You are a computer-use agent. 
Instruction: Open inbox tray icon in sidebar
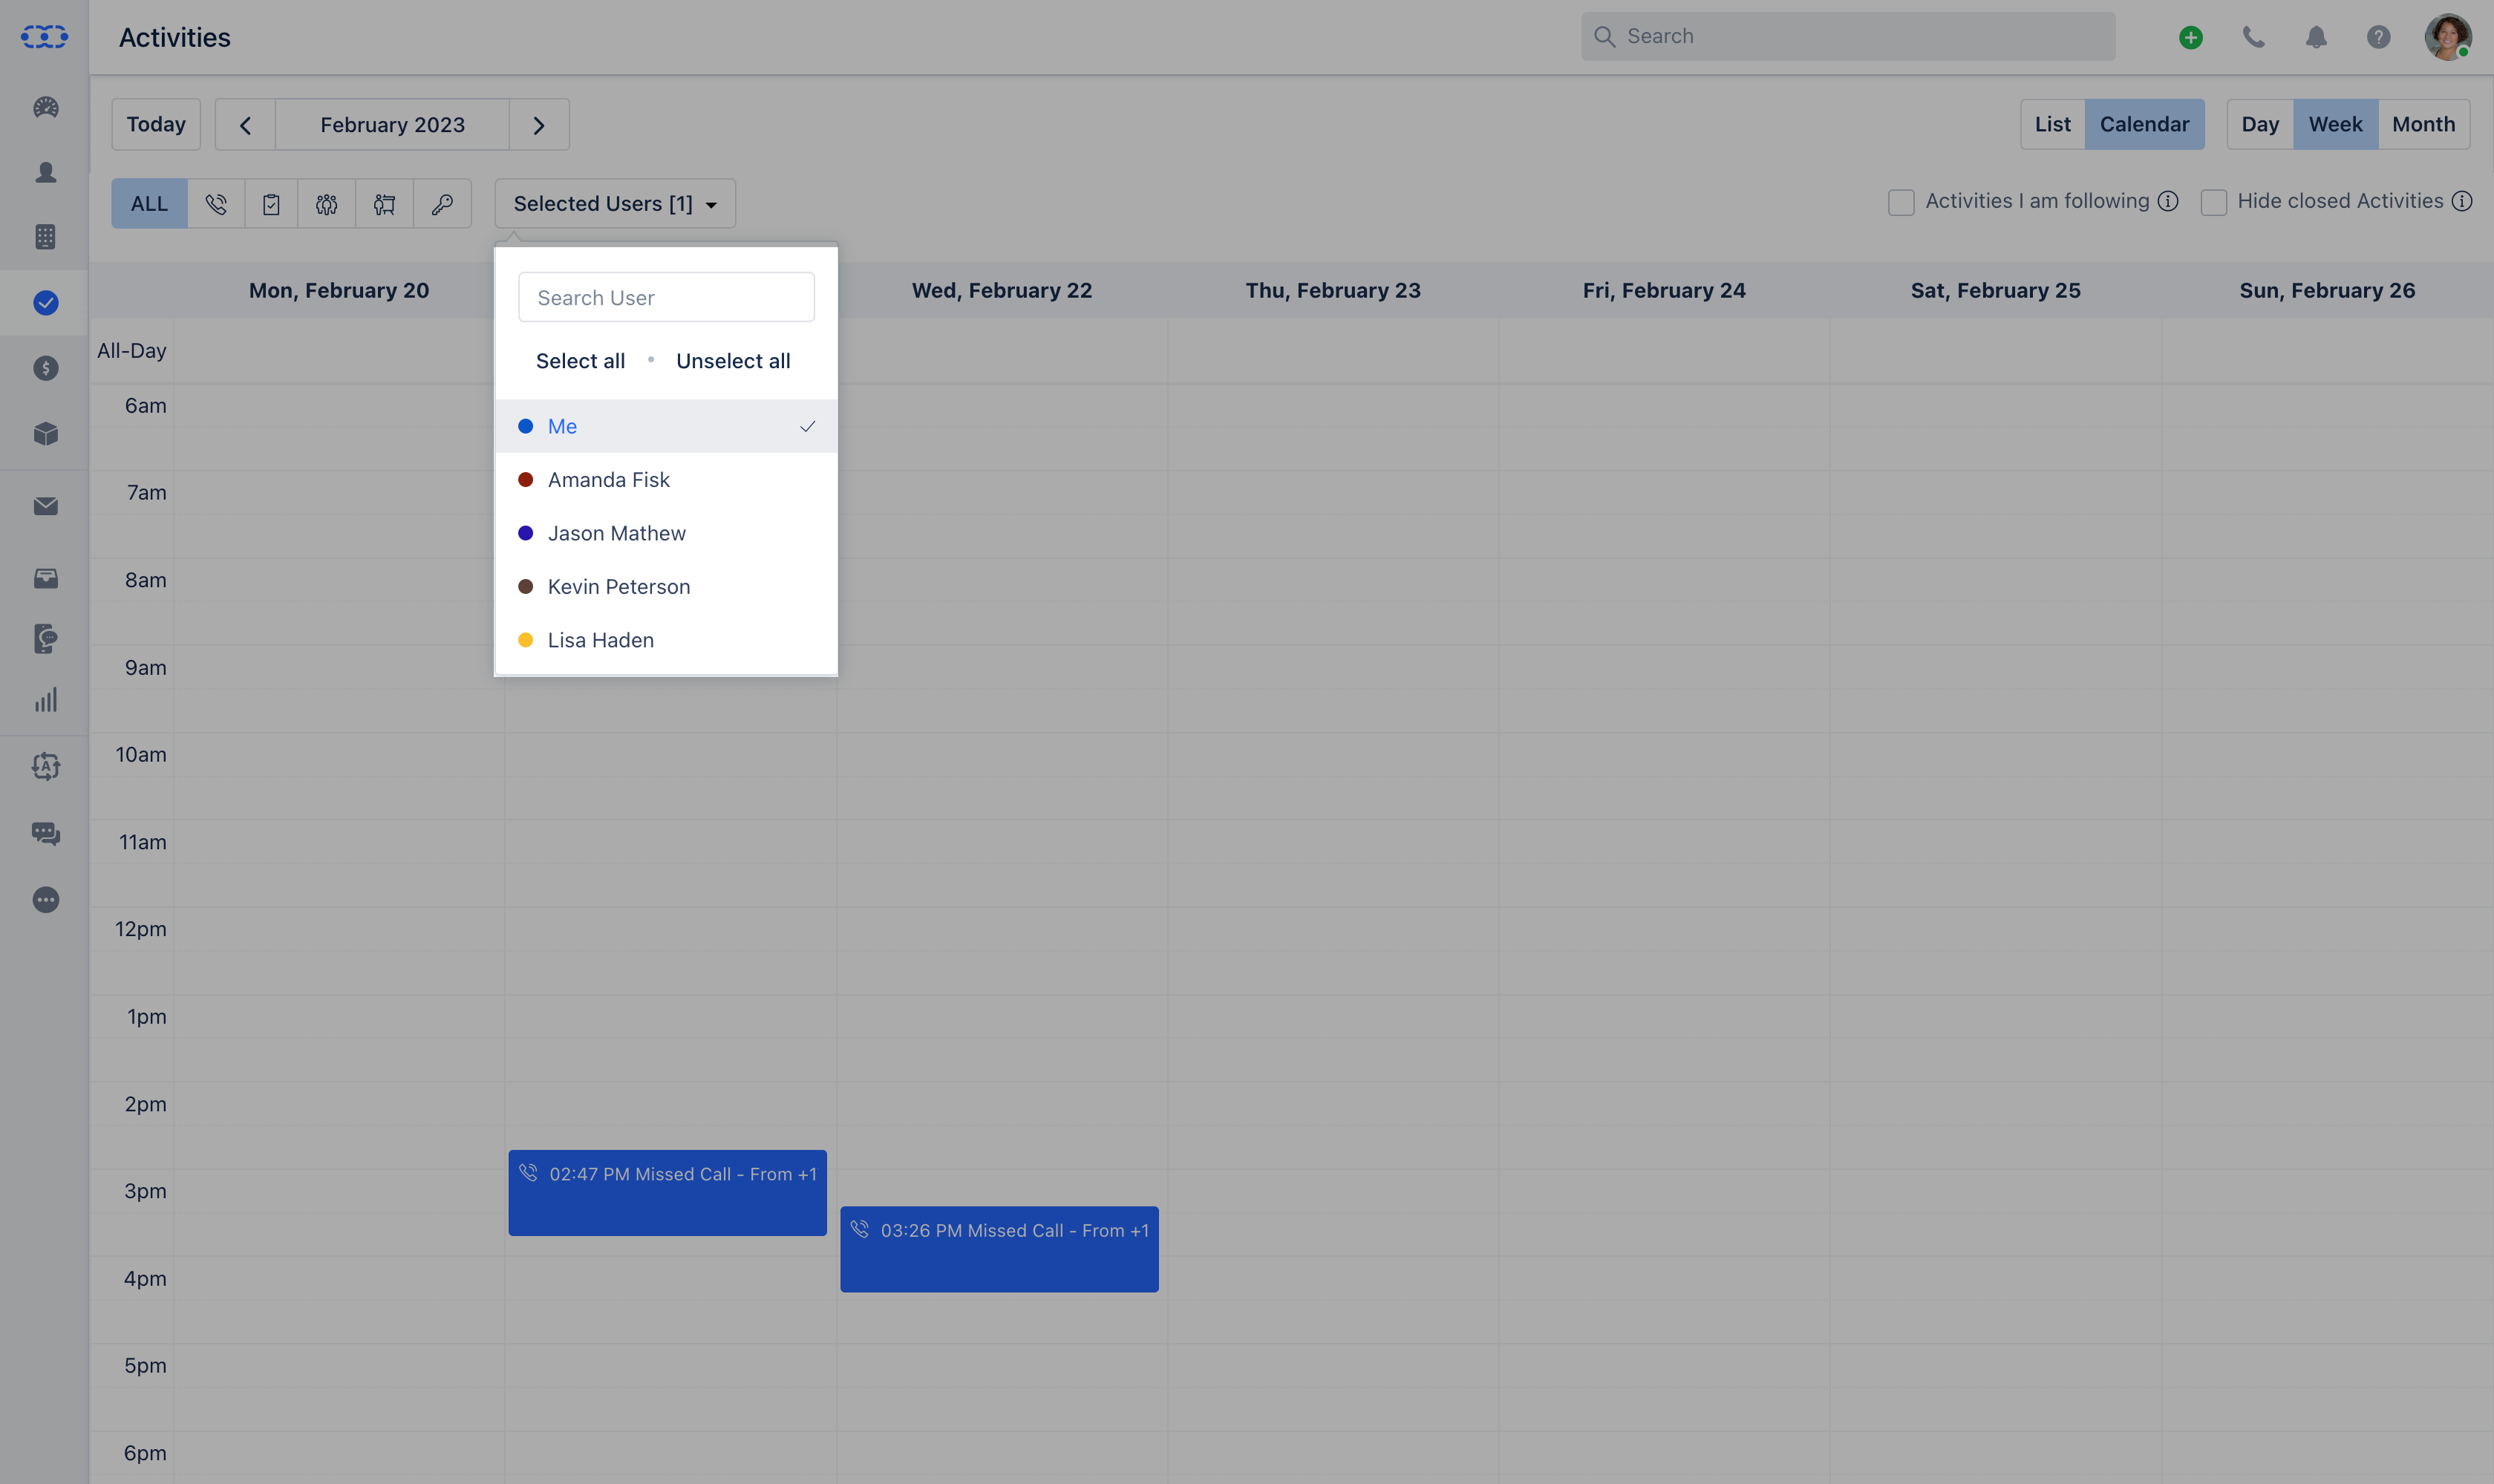[x=46, y=578]
